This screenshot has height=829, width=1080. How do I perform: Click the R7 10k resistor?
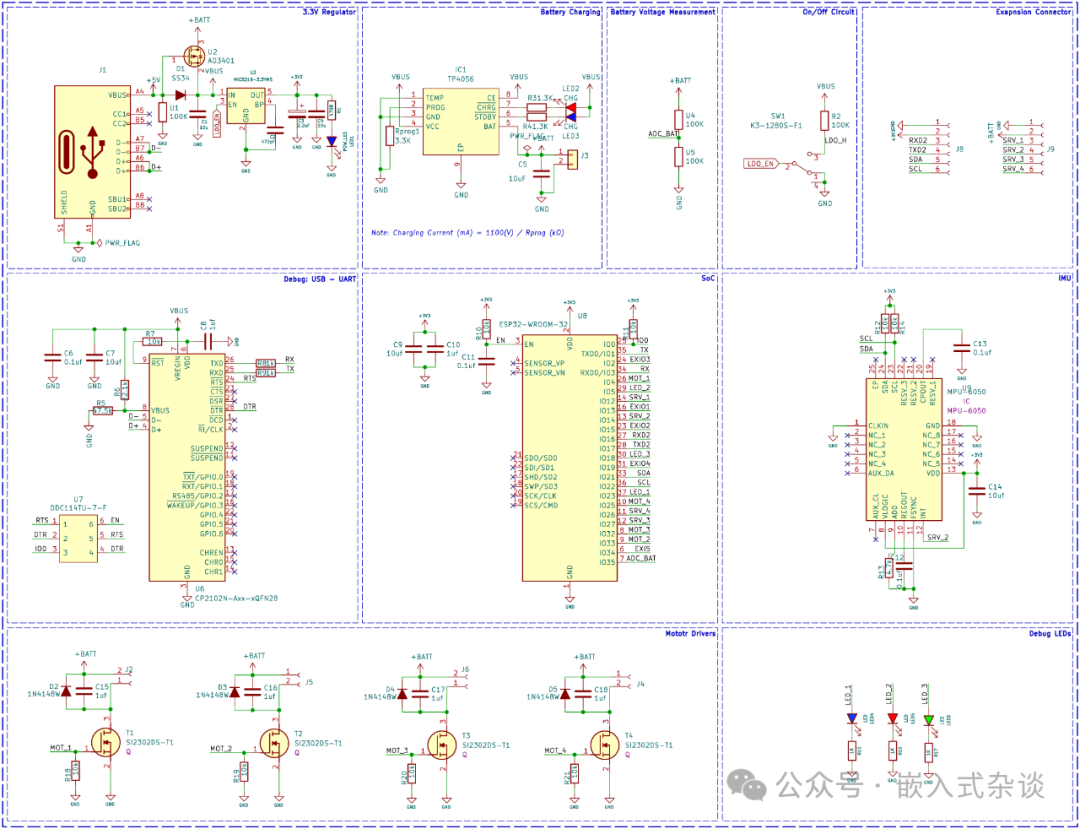click(153, 341)
